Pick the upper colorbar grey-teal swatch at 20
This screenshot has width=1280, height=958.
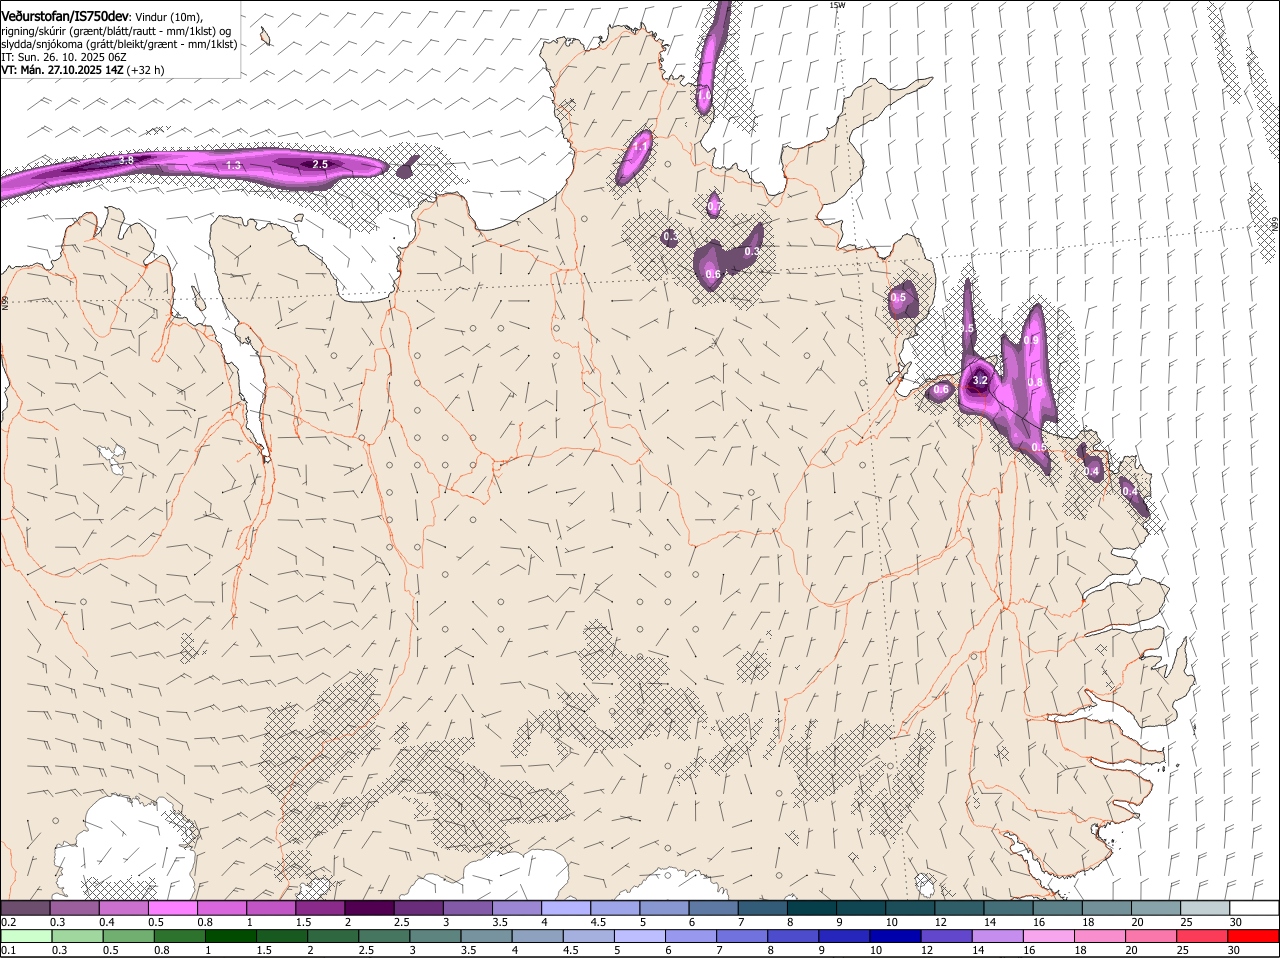click(1156, 907)
